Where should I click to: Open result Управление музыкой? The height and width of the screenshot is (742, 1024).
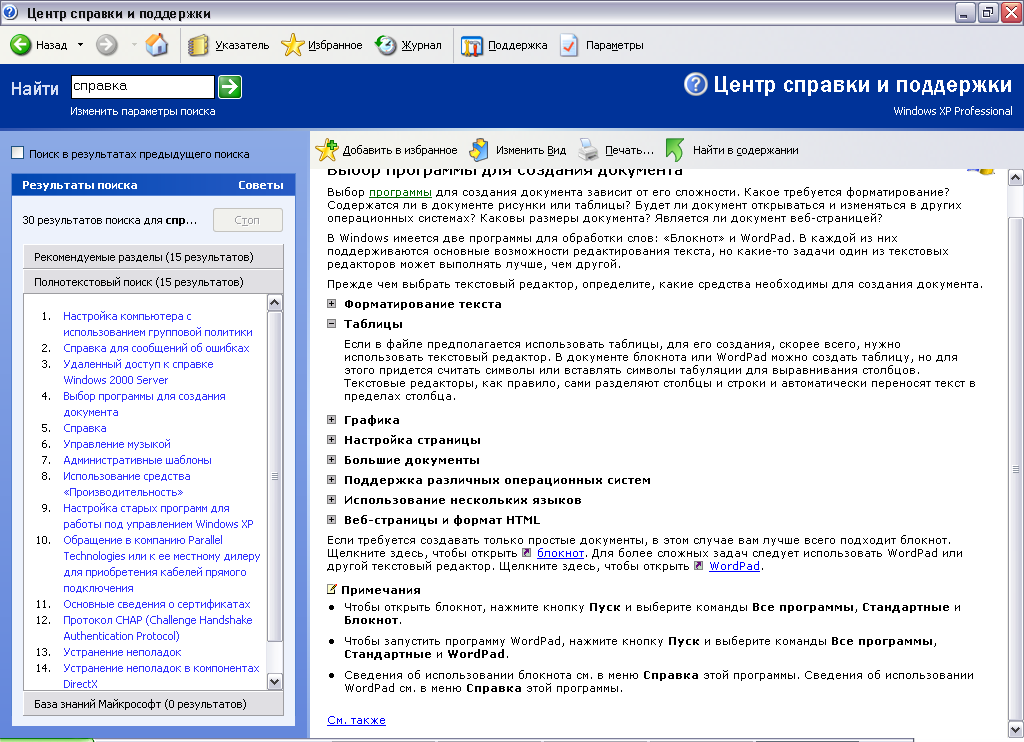(117, 444)
